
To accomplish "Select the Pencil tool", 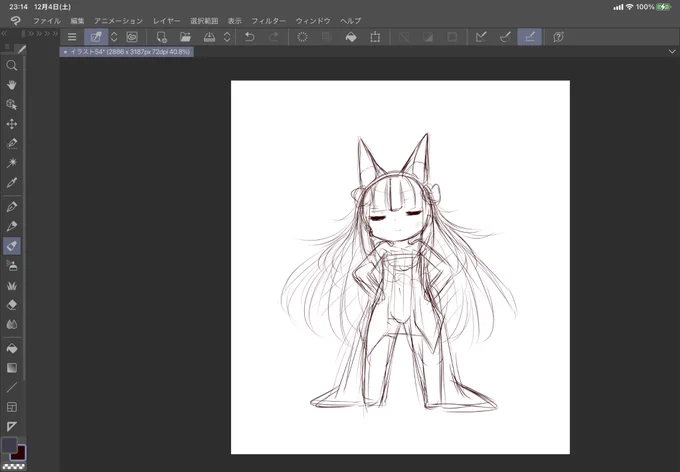I will click(x=12, y=226).
